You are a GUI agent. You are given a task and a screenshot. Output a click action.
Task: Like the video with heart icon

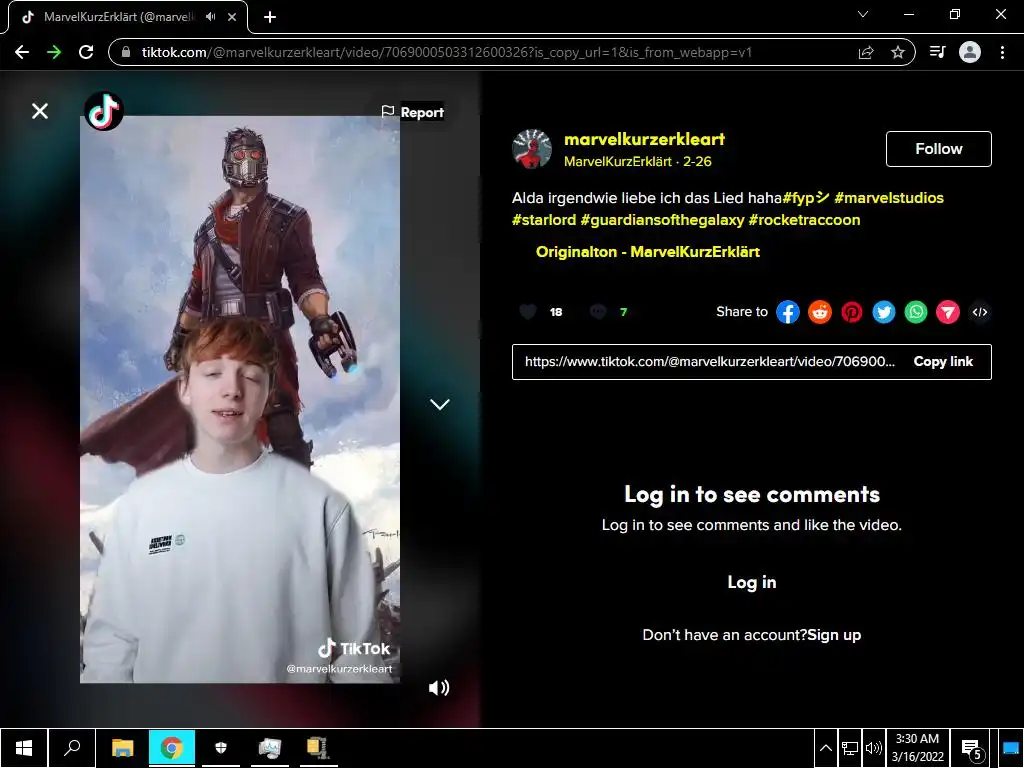(528, 312)
